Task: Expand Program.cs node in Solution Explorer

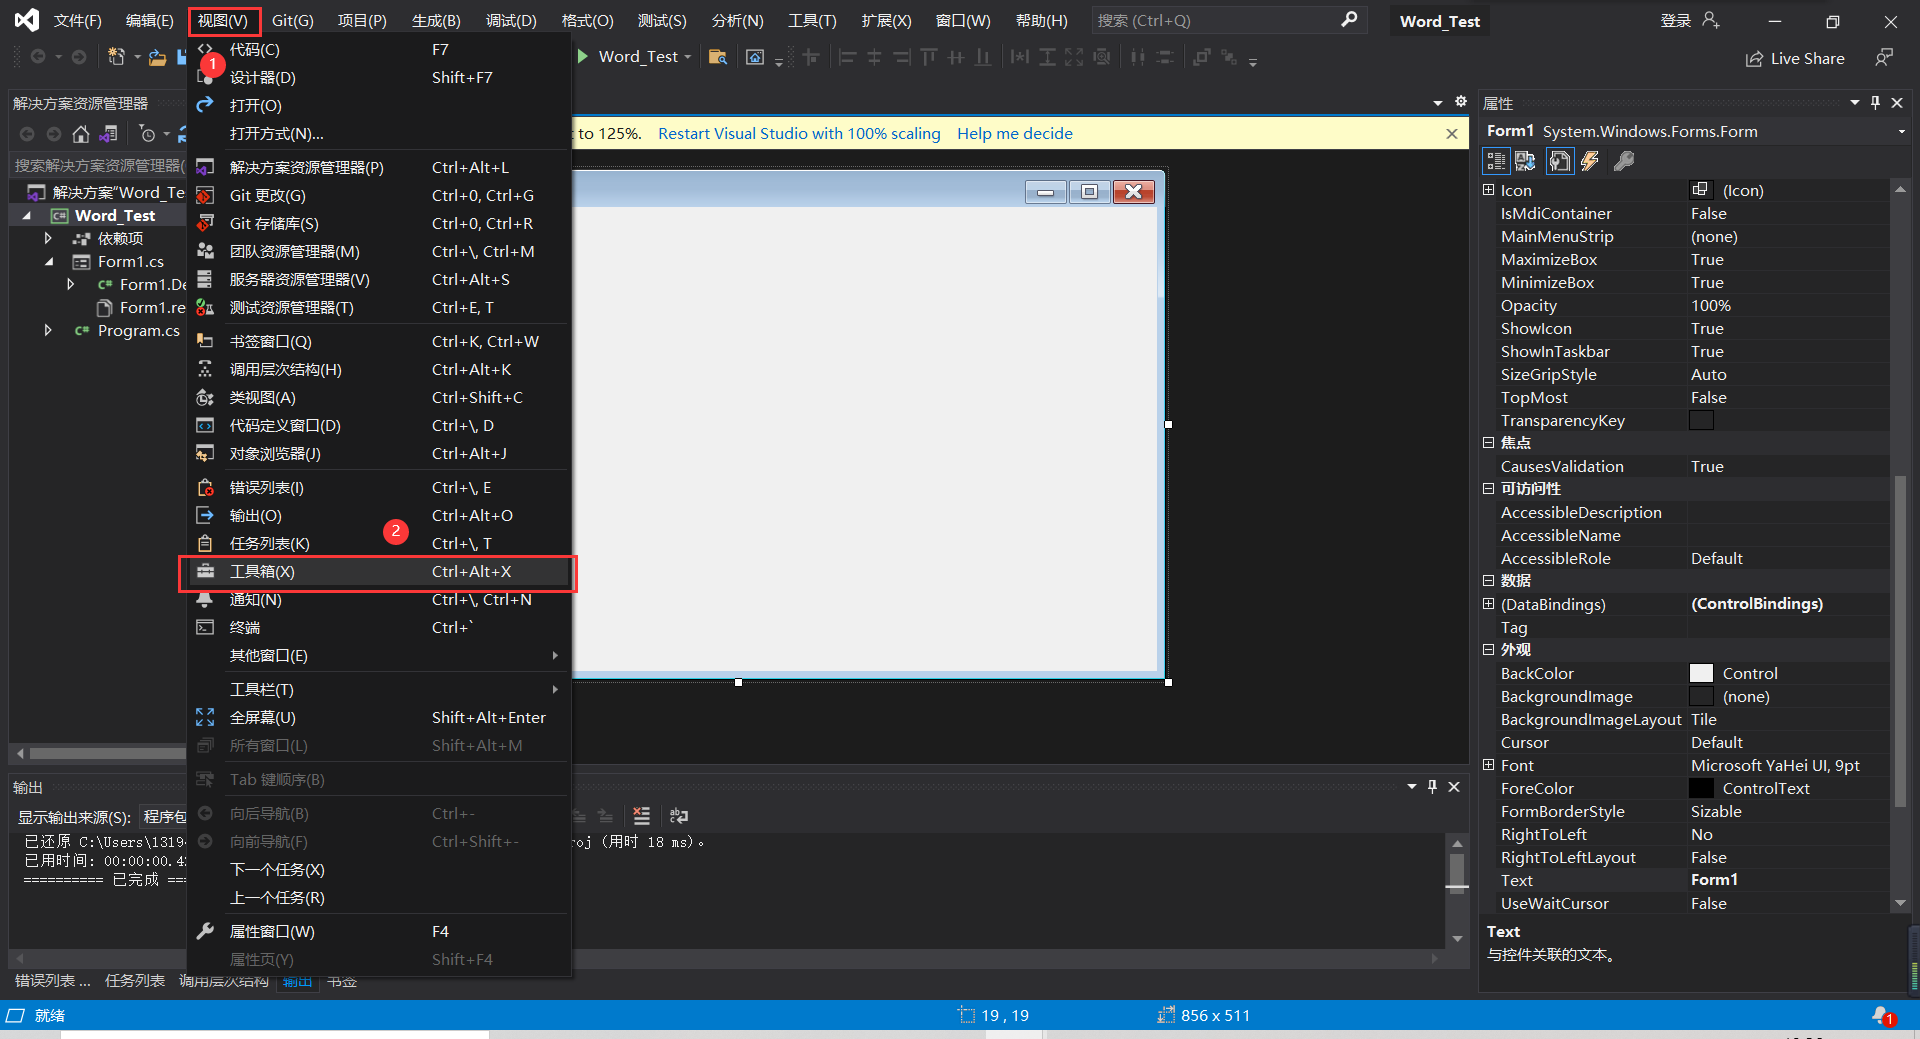Action: point(48,330)
